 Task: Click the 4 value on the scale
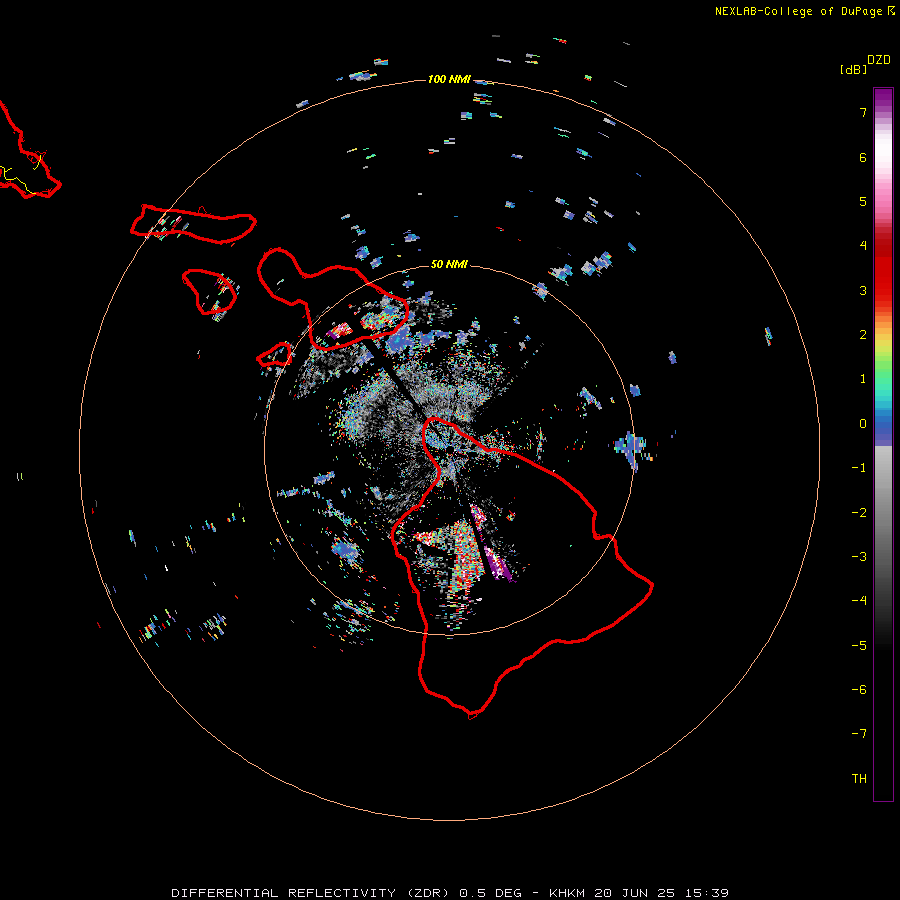click(x=863, y=246)
